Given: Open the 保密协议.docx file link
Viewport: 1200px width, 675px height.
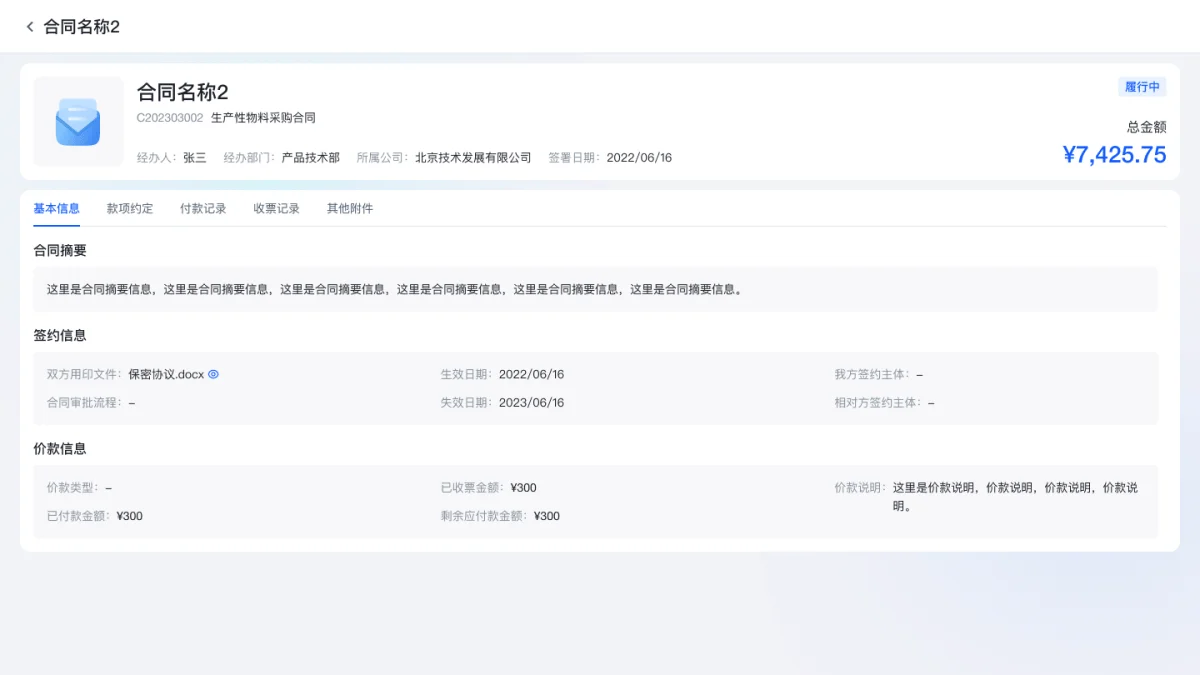Looking at the screenshot, I should tap(166, 375).
